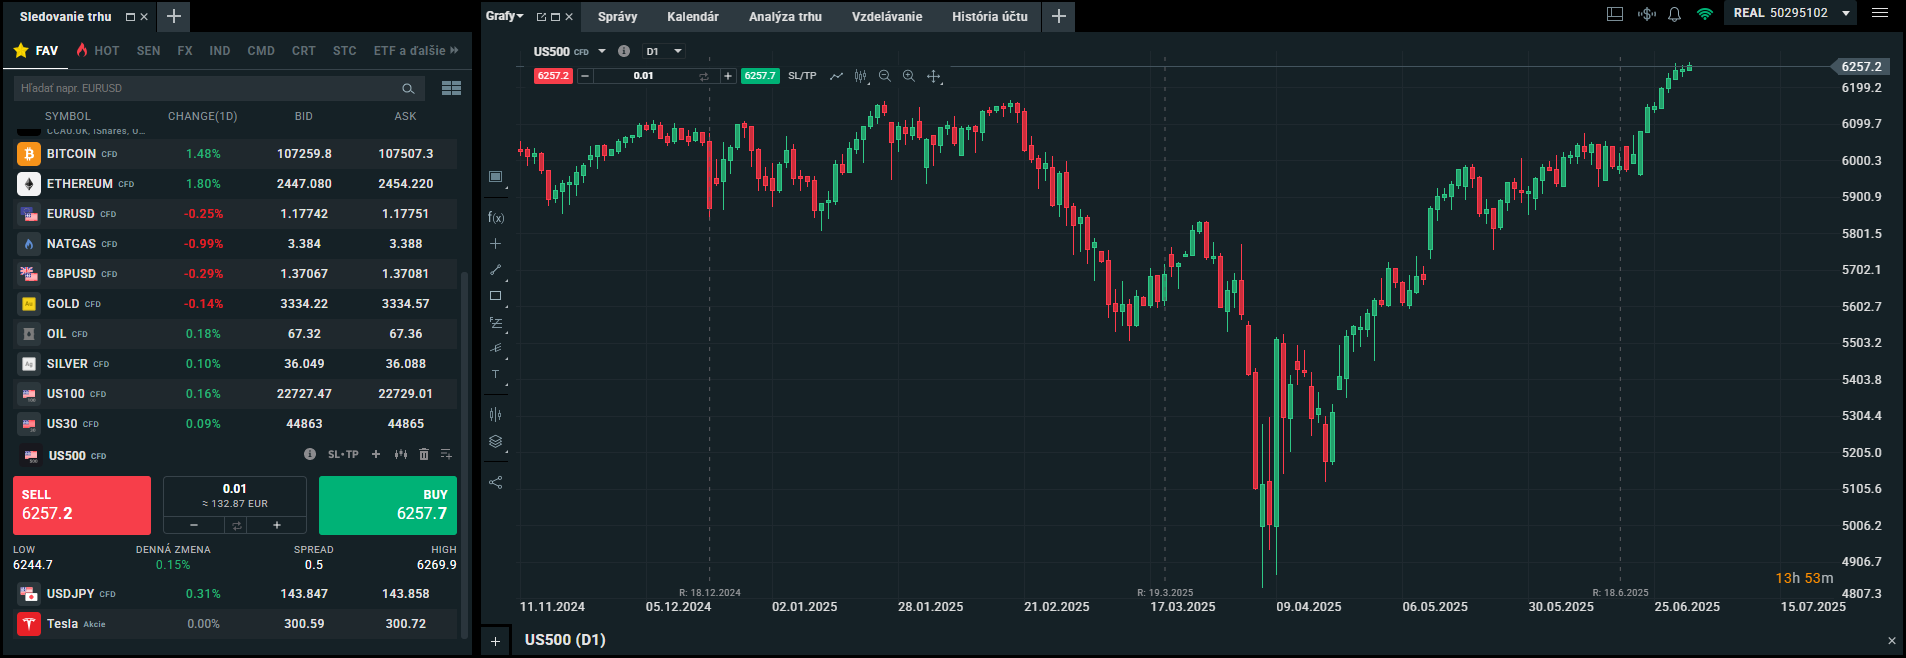Image resolution: width=1906 pixels, height=658 pixels.
Task: Click the share chart icon
Action: click(495, 482)
